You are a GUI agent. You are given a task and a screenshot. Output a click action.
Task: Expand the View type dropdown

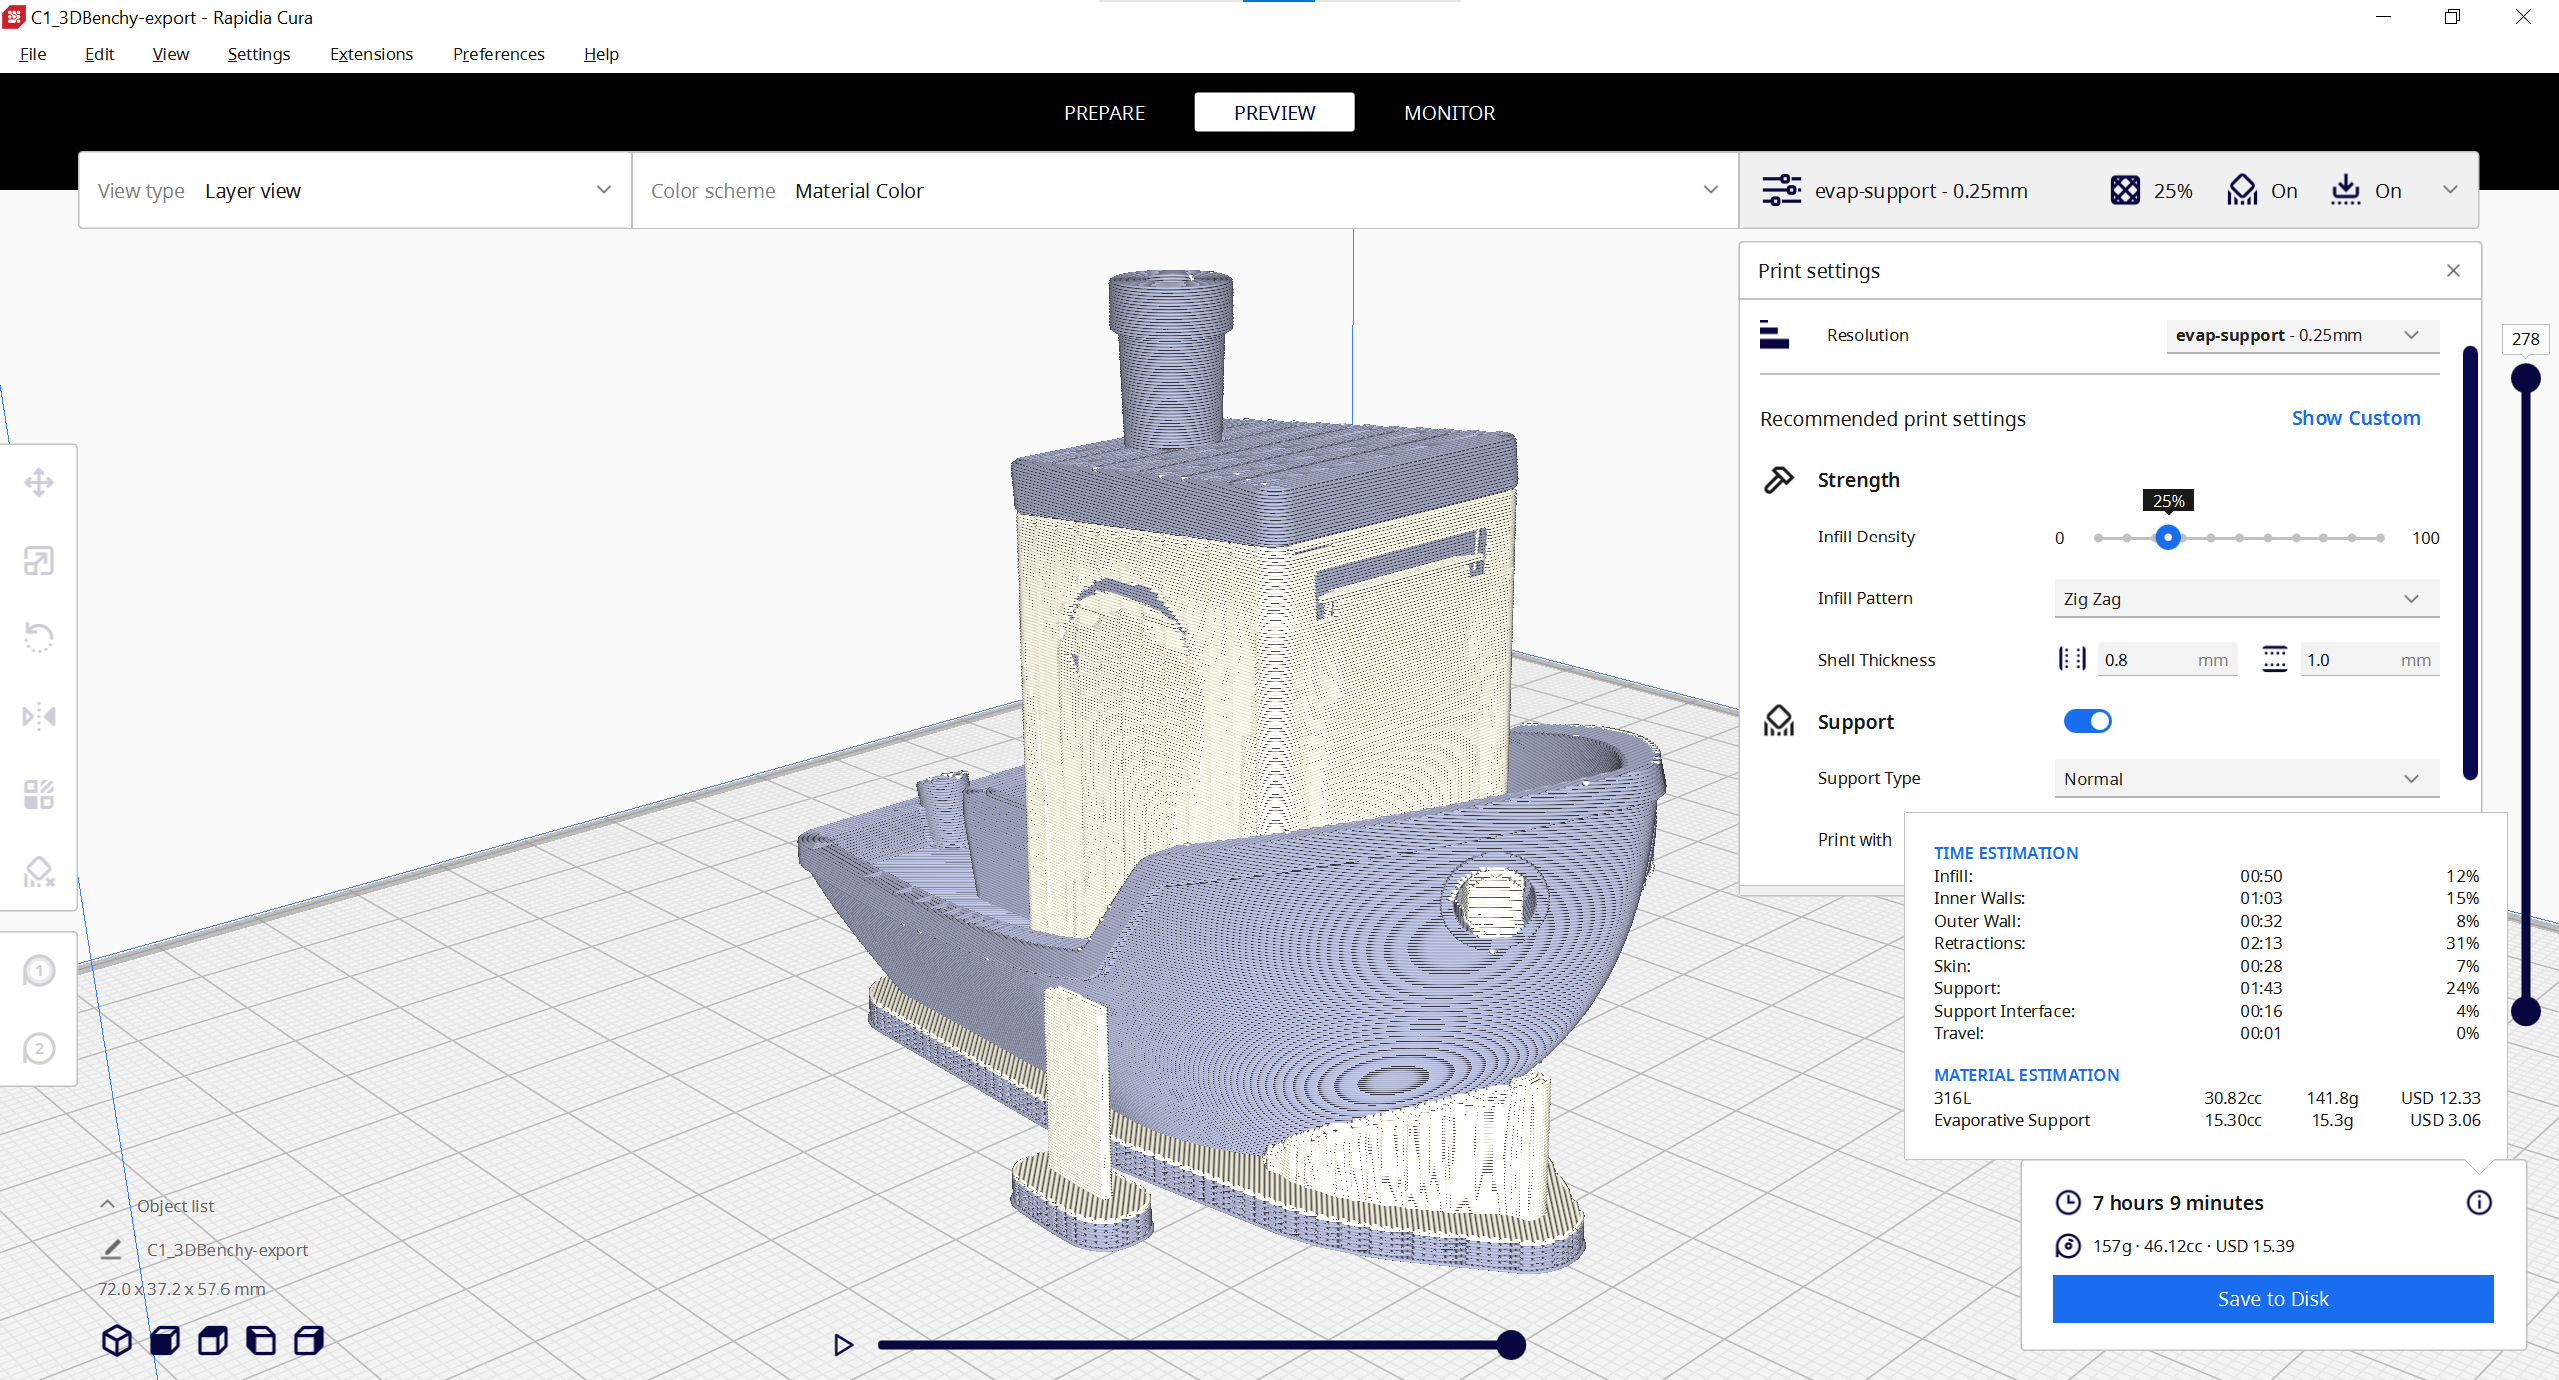point(355,191)
